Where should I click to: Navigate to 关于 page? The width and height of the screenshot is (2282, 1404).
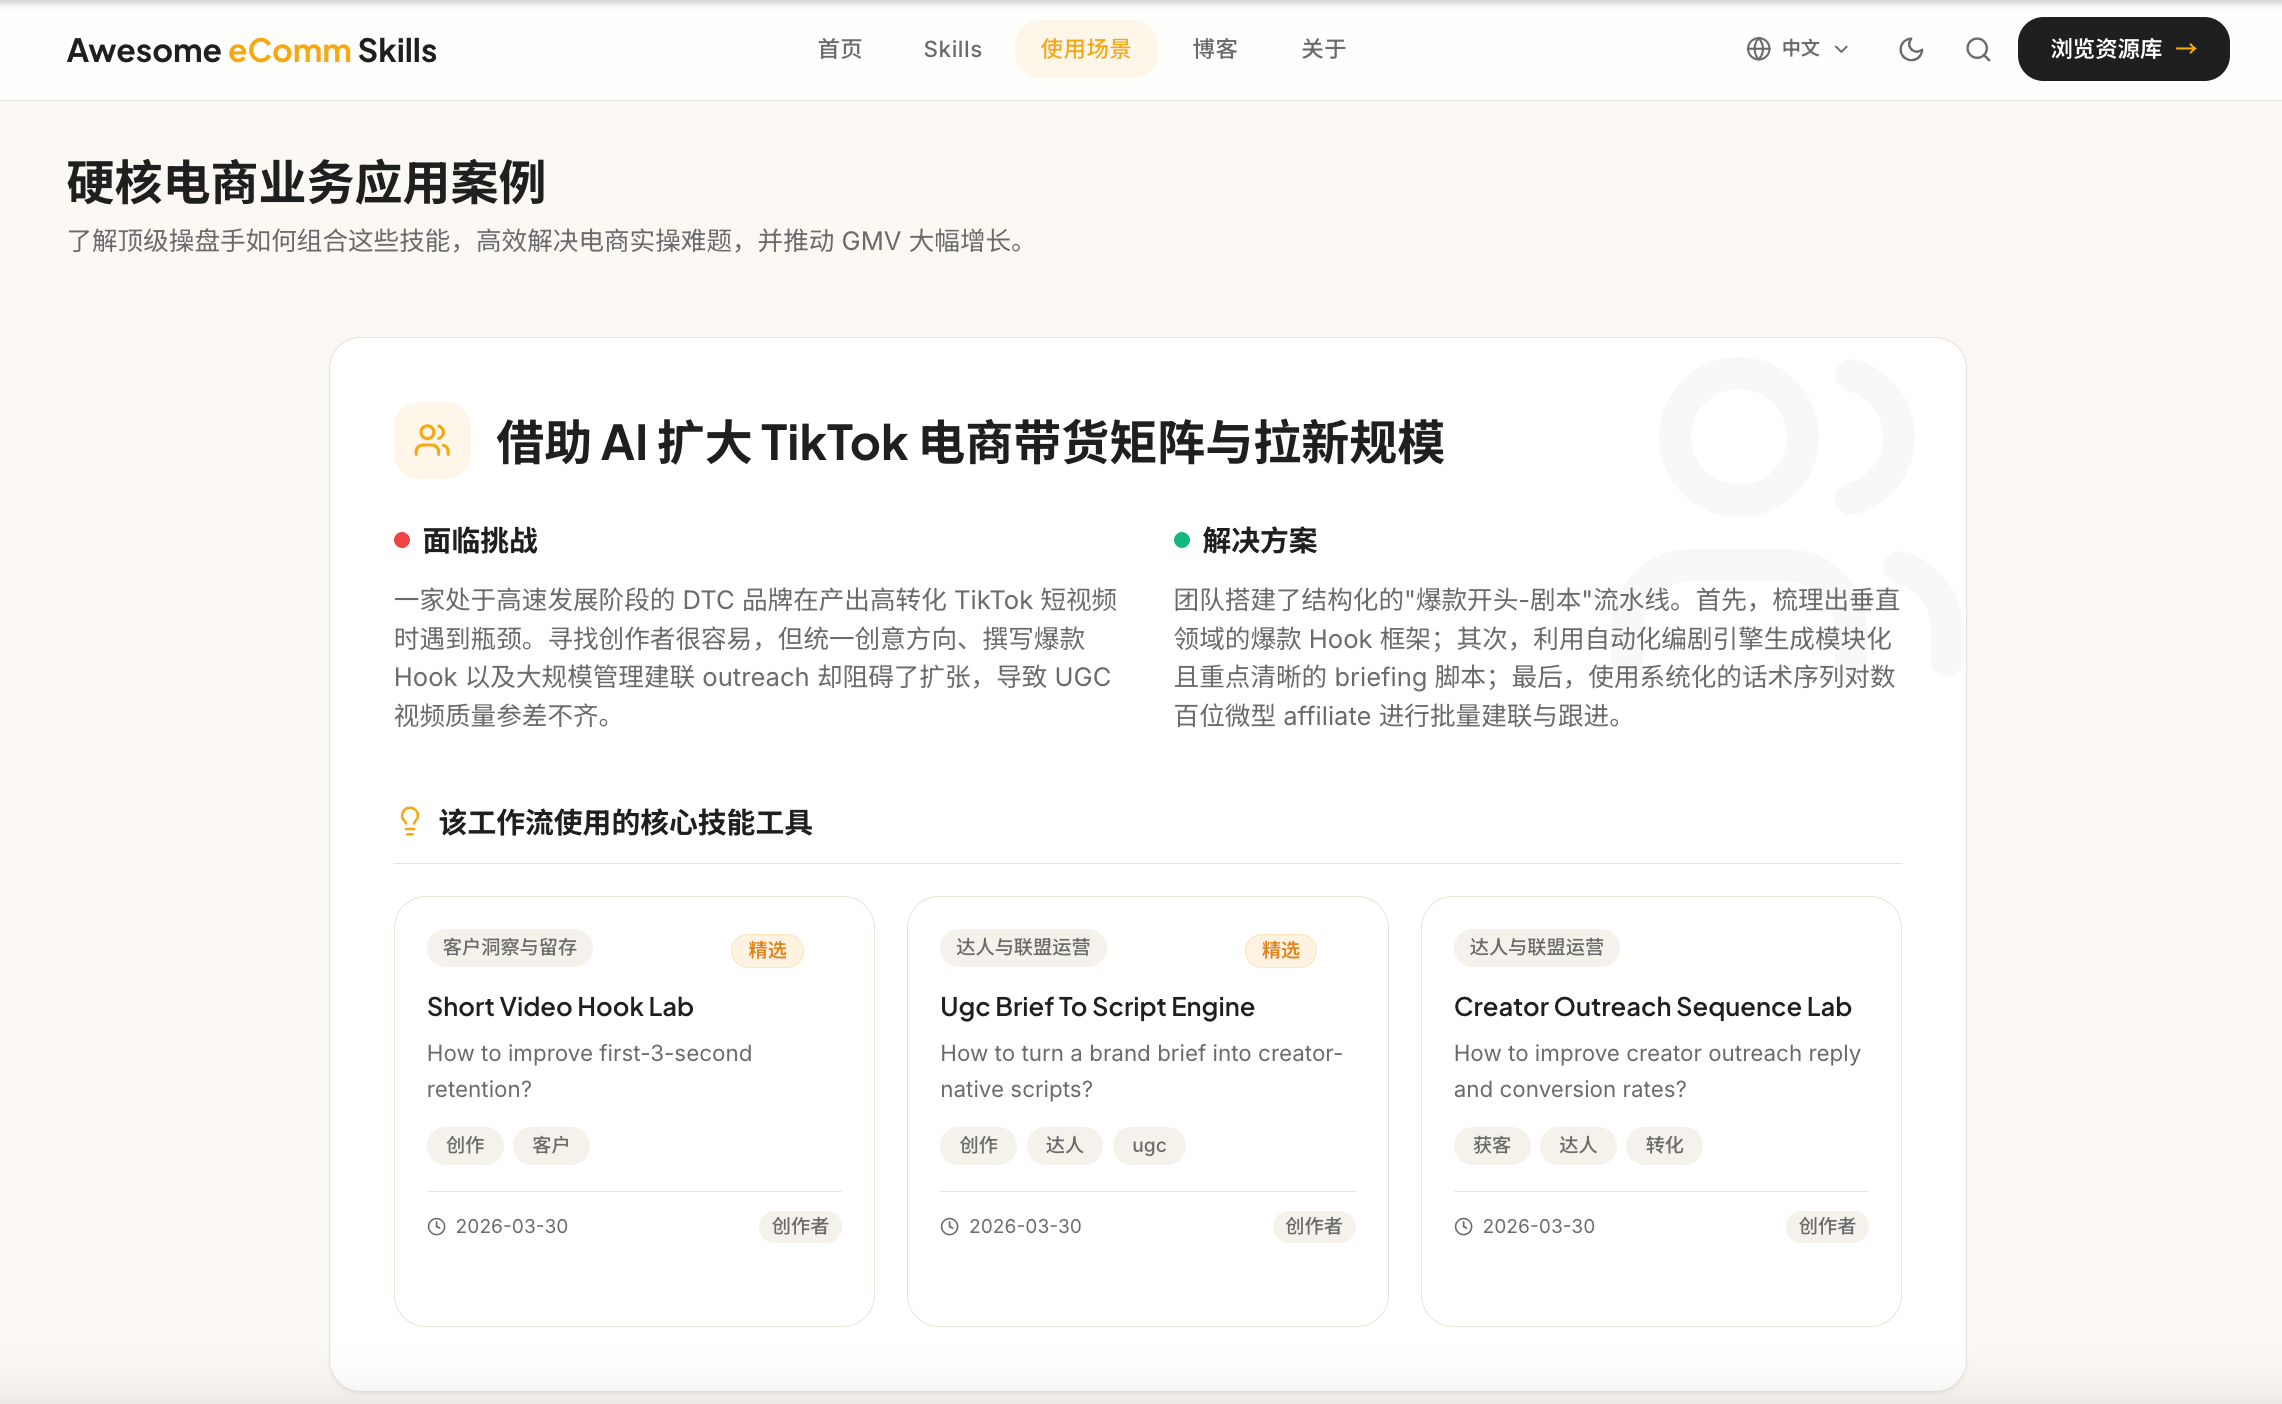point(1323,49)
